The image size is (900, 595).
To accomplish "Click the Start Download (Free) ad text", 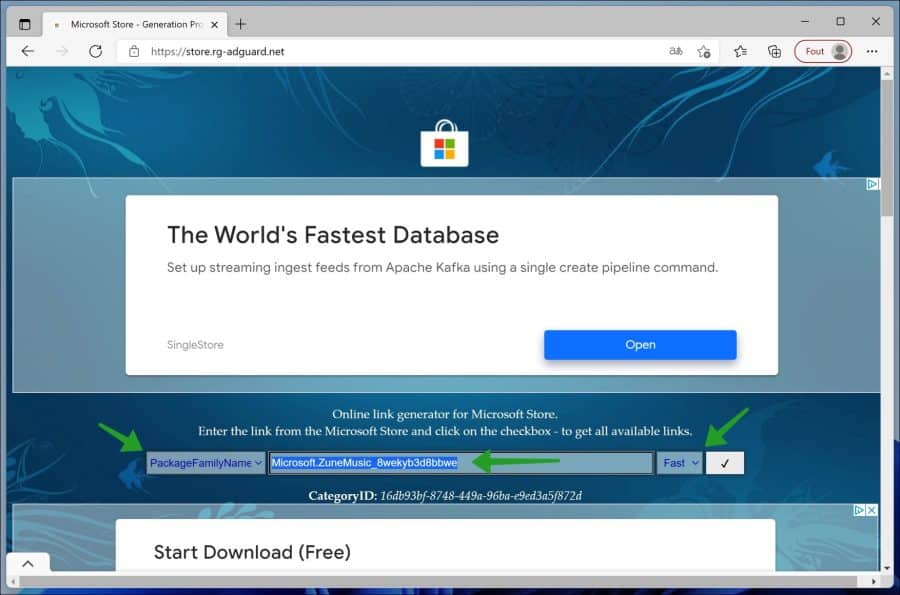I will coord(252,552).
